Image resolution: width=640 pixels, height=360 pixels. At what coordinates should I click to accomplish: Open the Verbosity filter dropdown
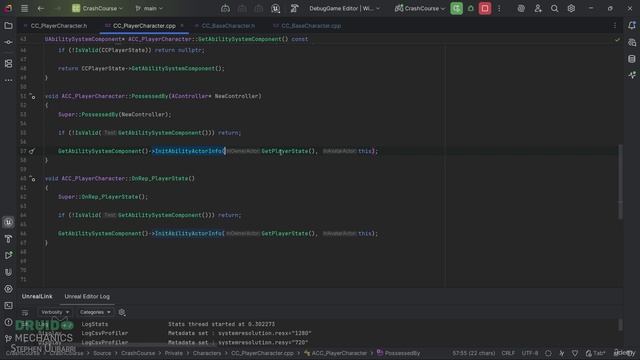click(x=55, y=312)
